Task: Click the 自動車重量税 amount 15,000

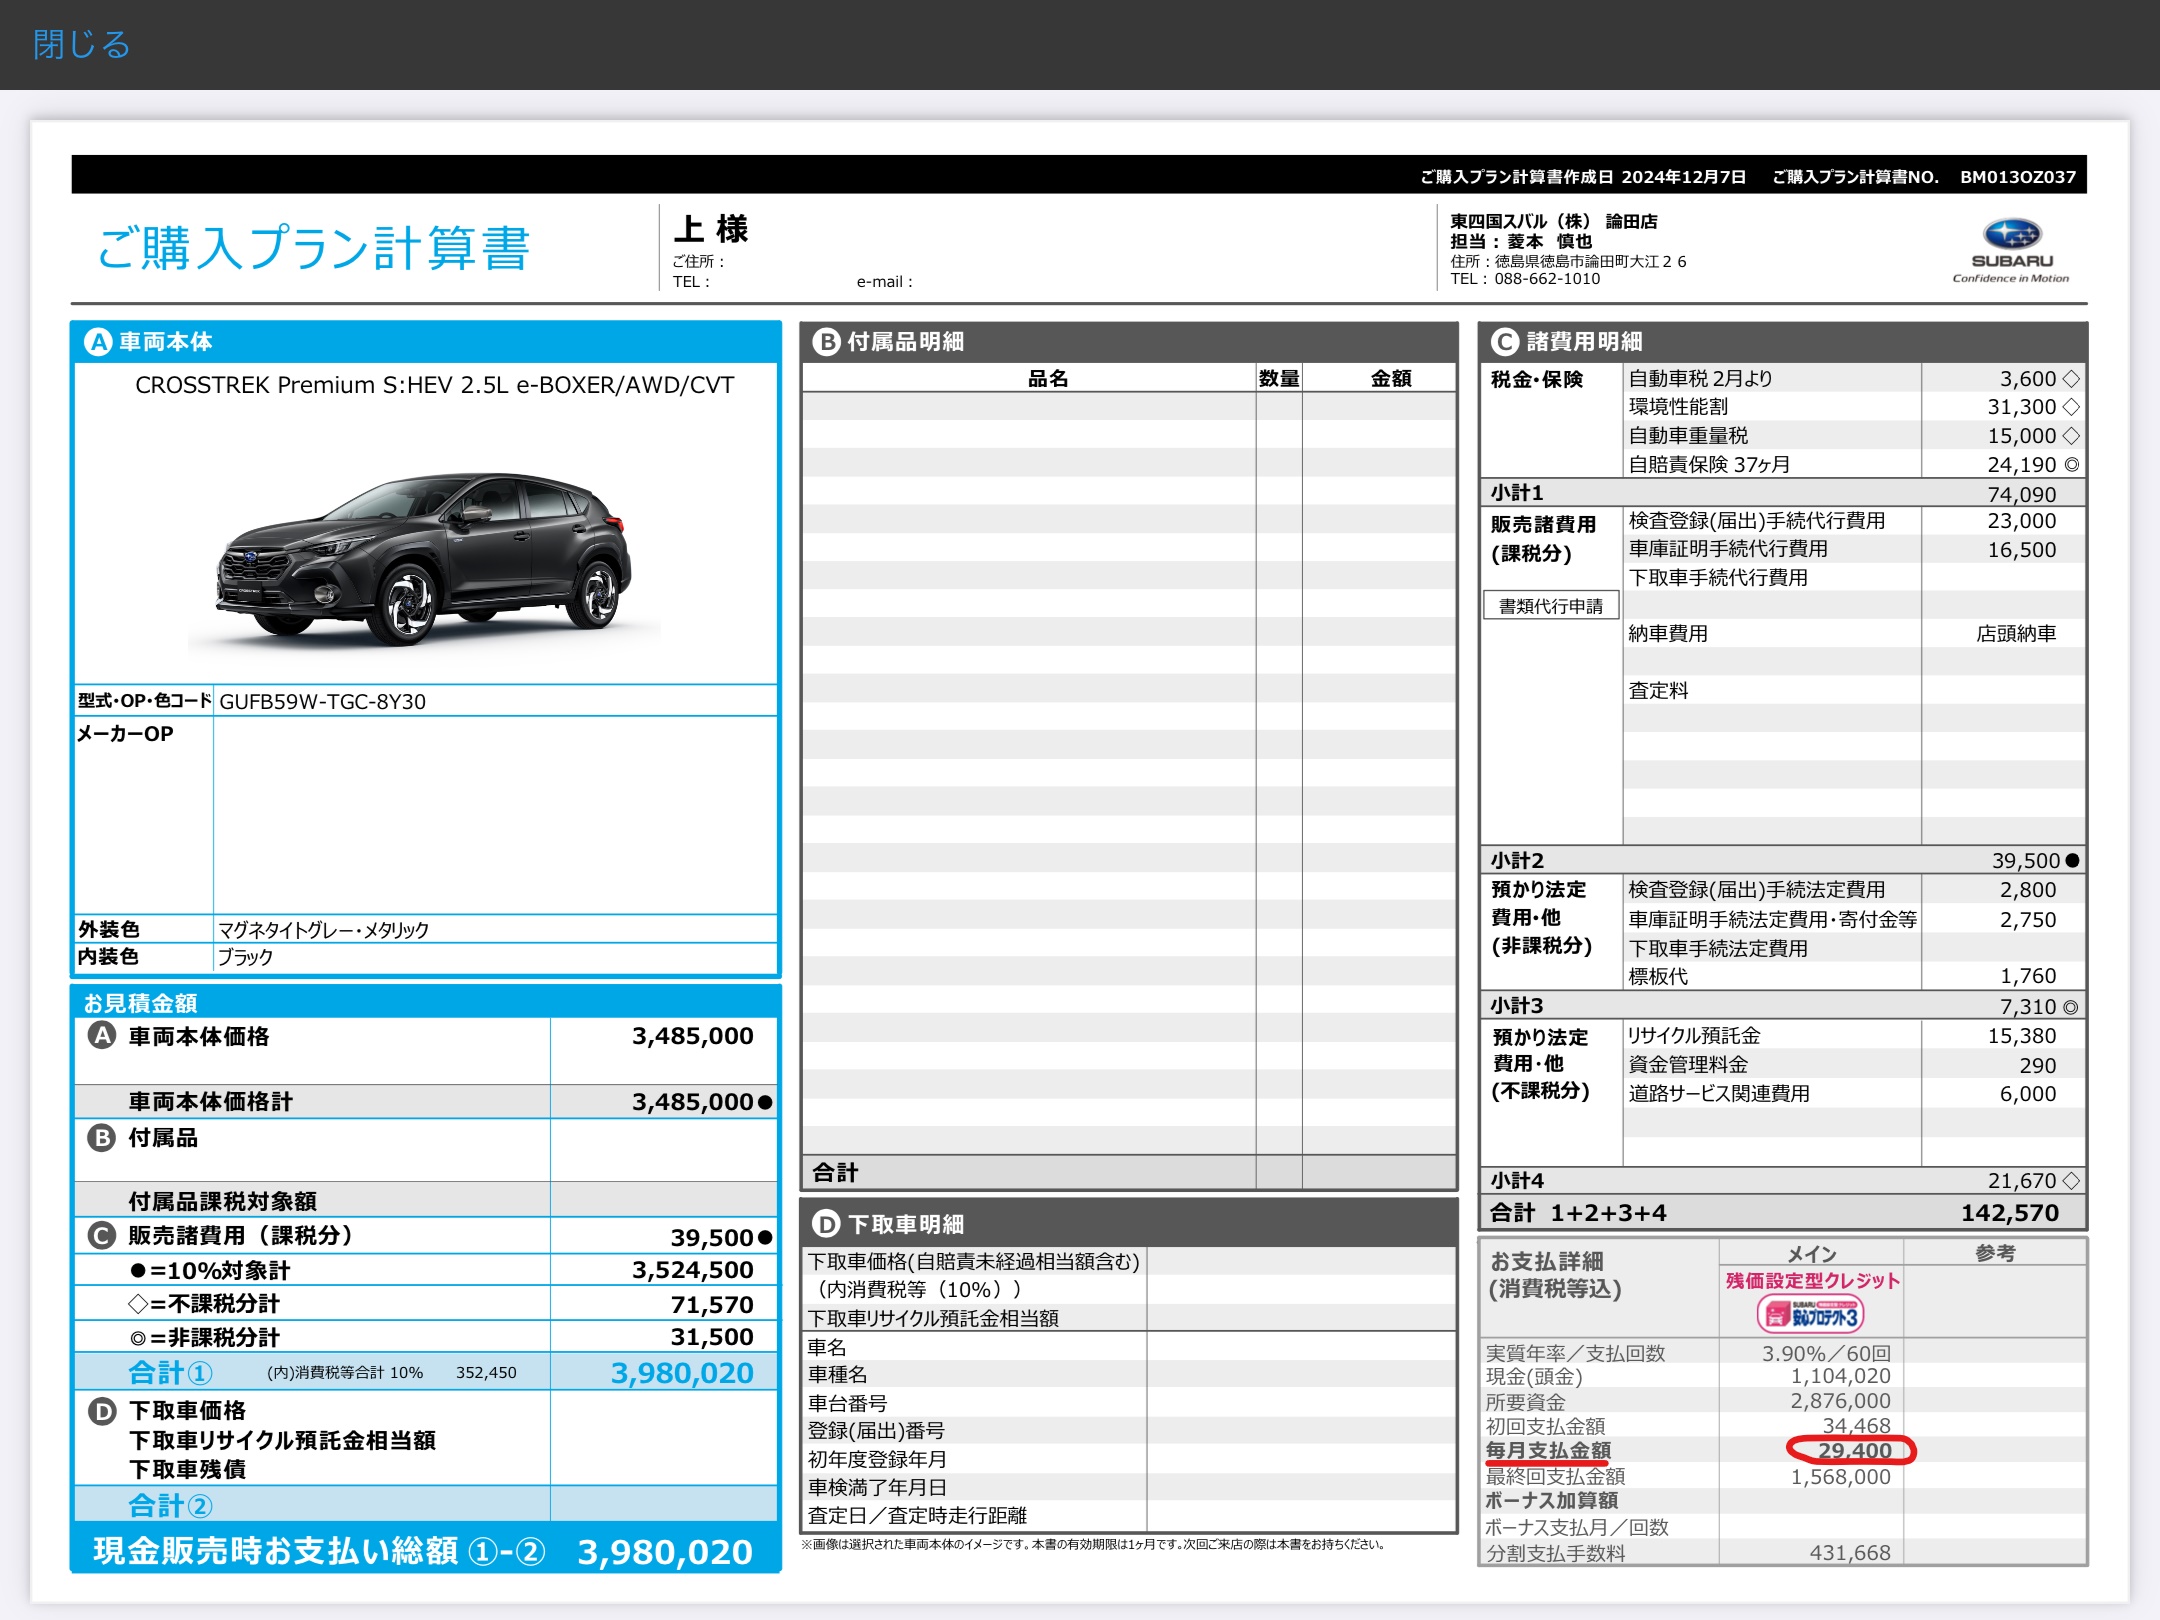Action: coord(2022,436)
